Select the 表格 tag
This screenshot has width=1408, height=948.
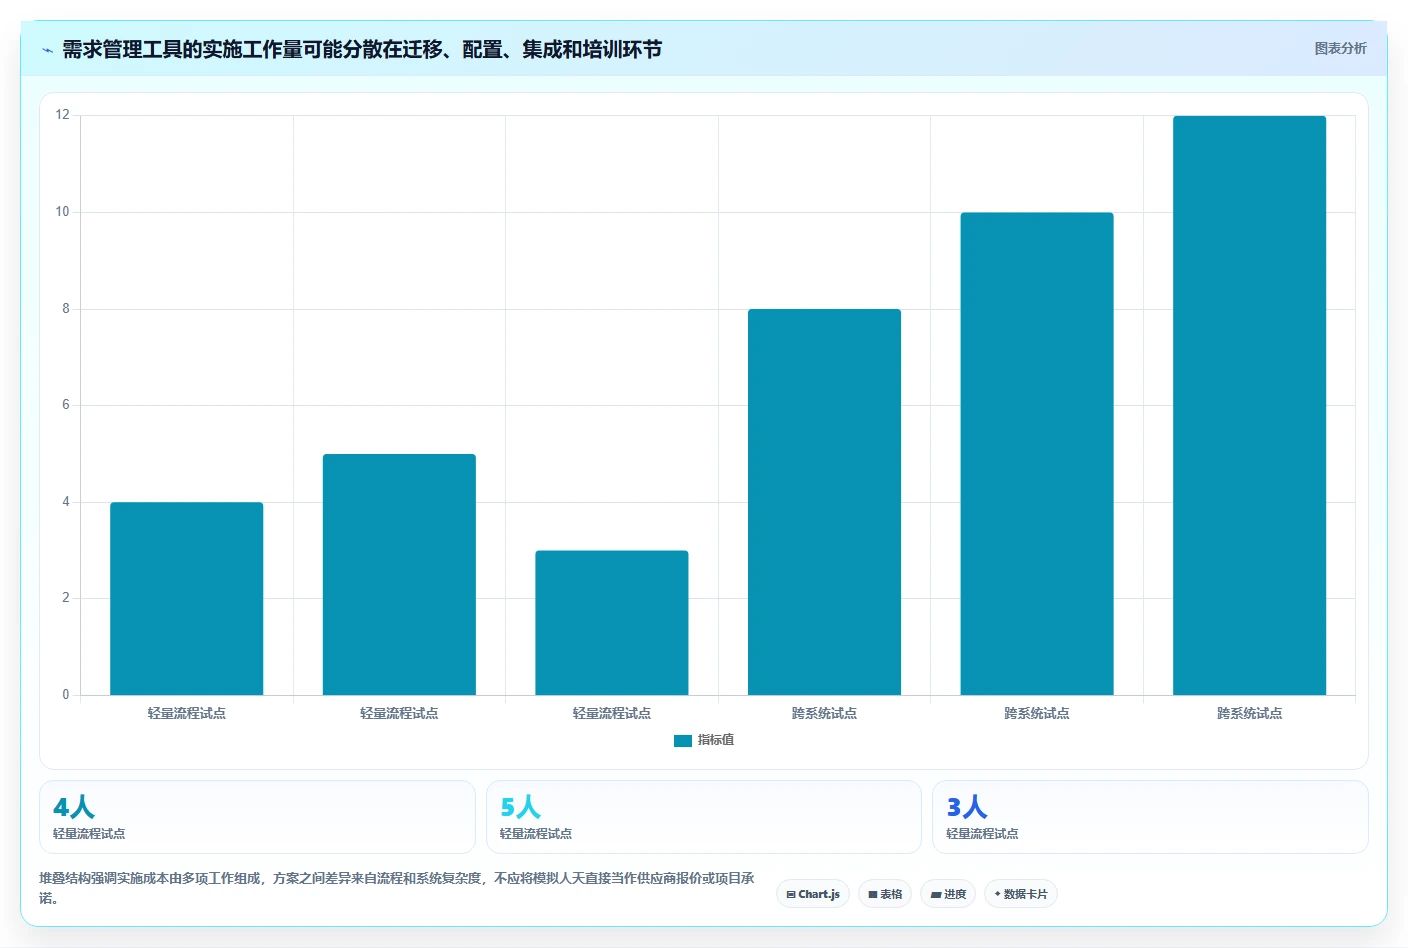[x=885, y=894]
